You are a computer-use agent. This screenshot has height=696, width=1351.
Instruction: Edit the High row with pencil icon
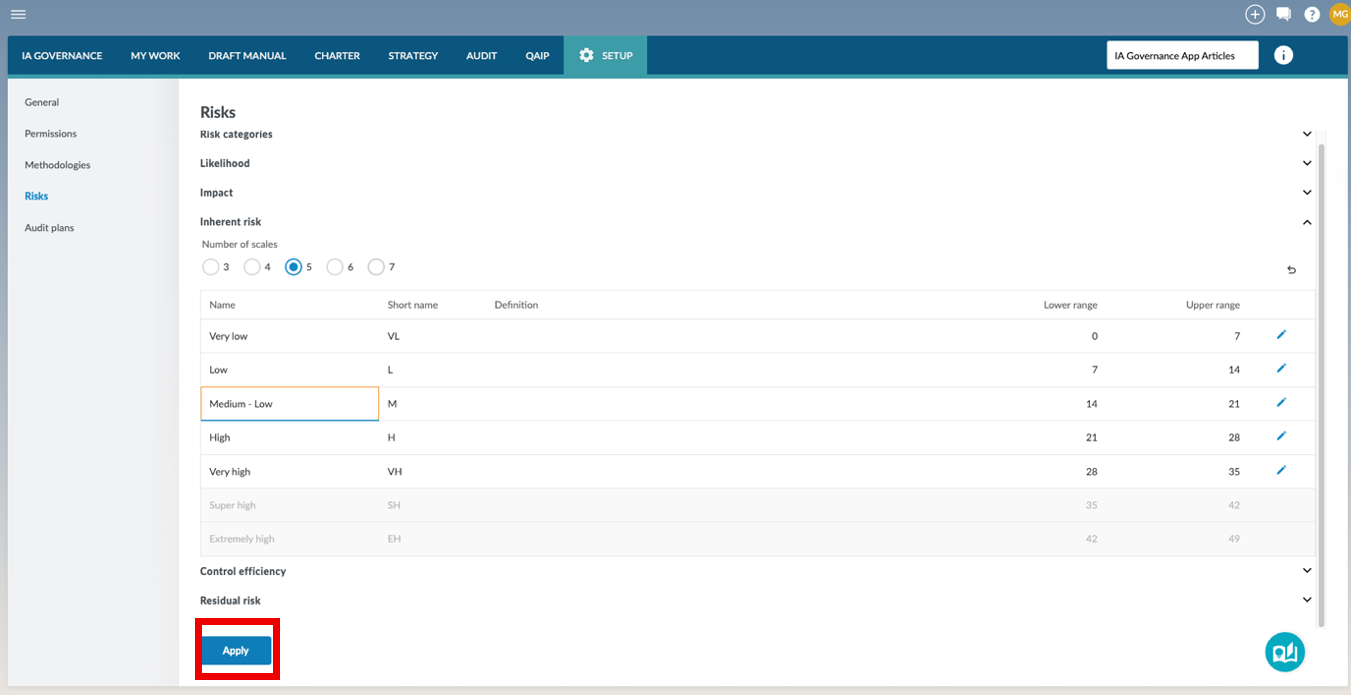[x=1282, y=437]
